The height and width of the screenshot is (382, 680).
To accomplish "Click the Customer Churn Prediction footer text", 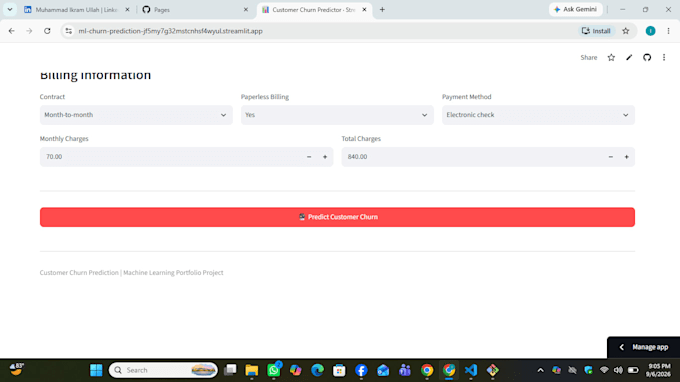I will [x=131, y=272].
